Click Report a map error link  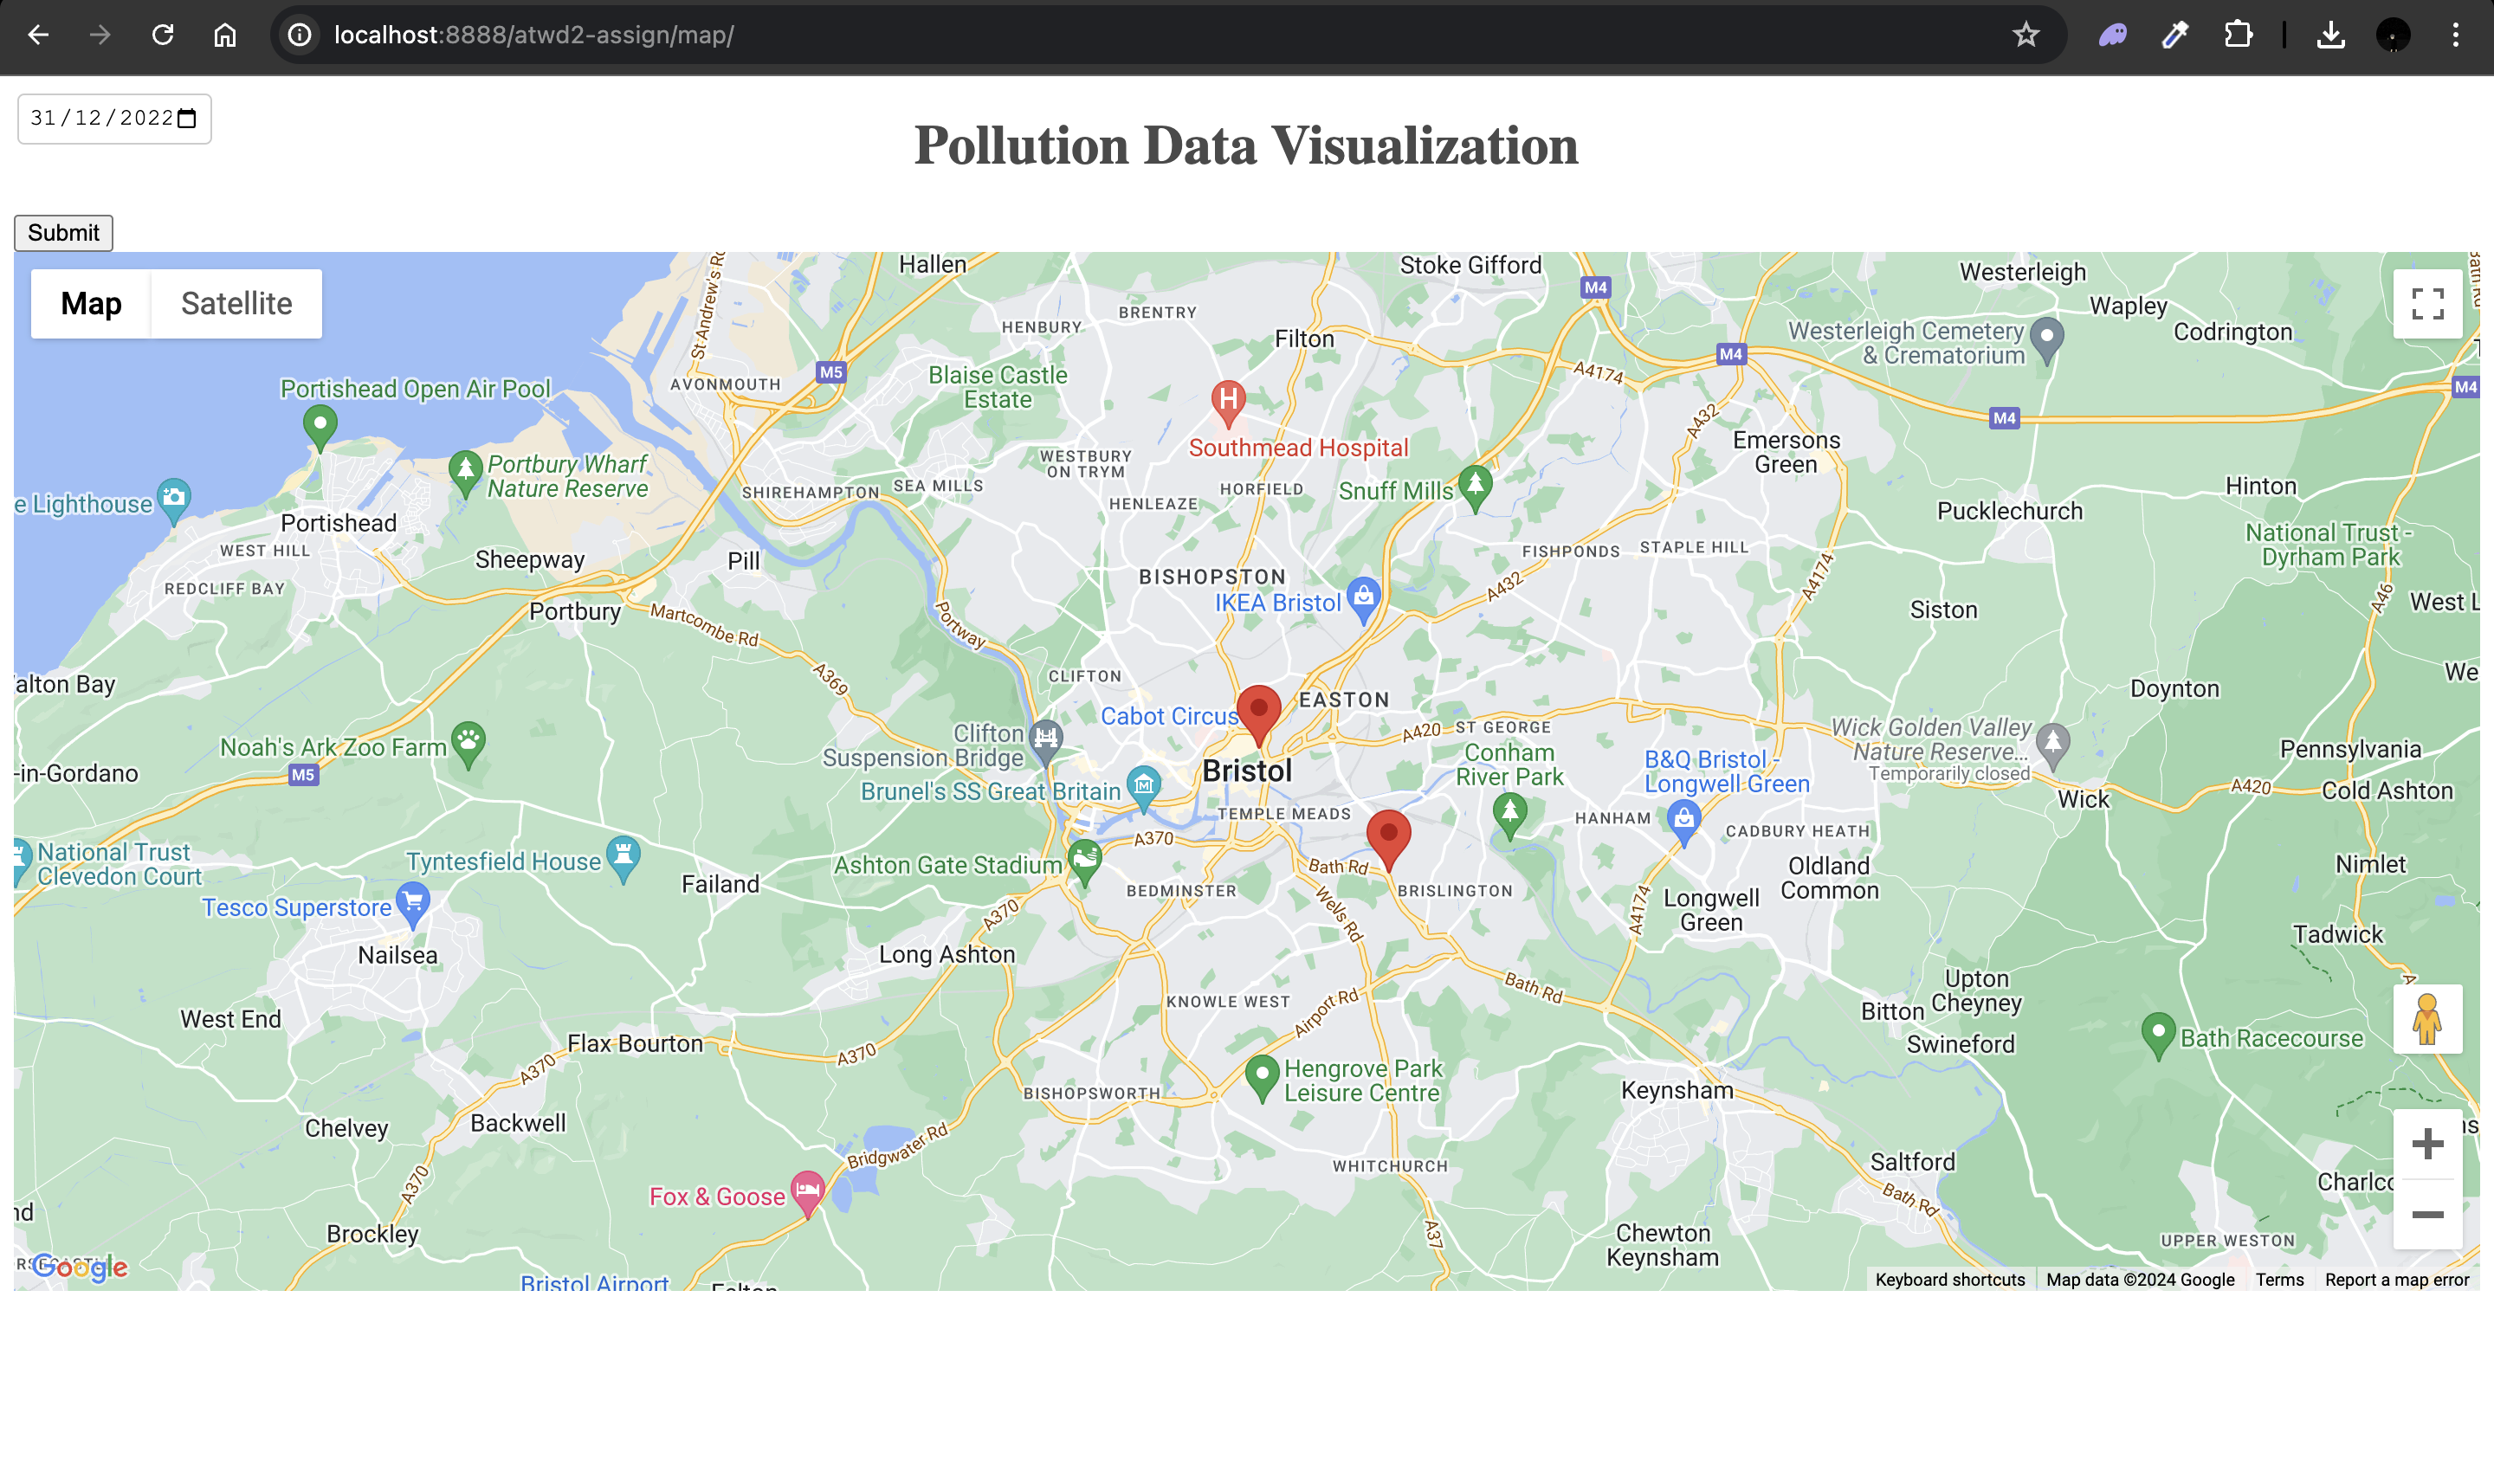pos(2396,1279)
